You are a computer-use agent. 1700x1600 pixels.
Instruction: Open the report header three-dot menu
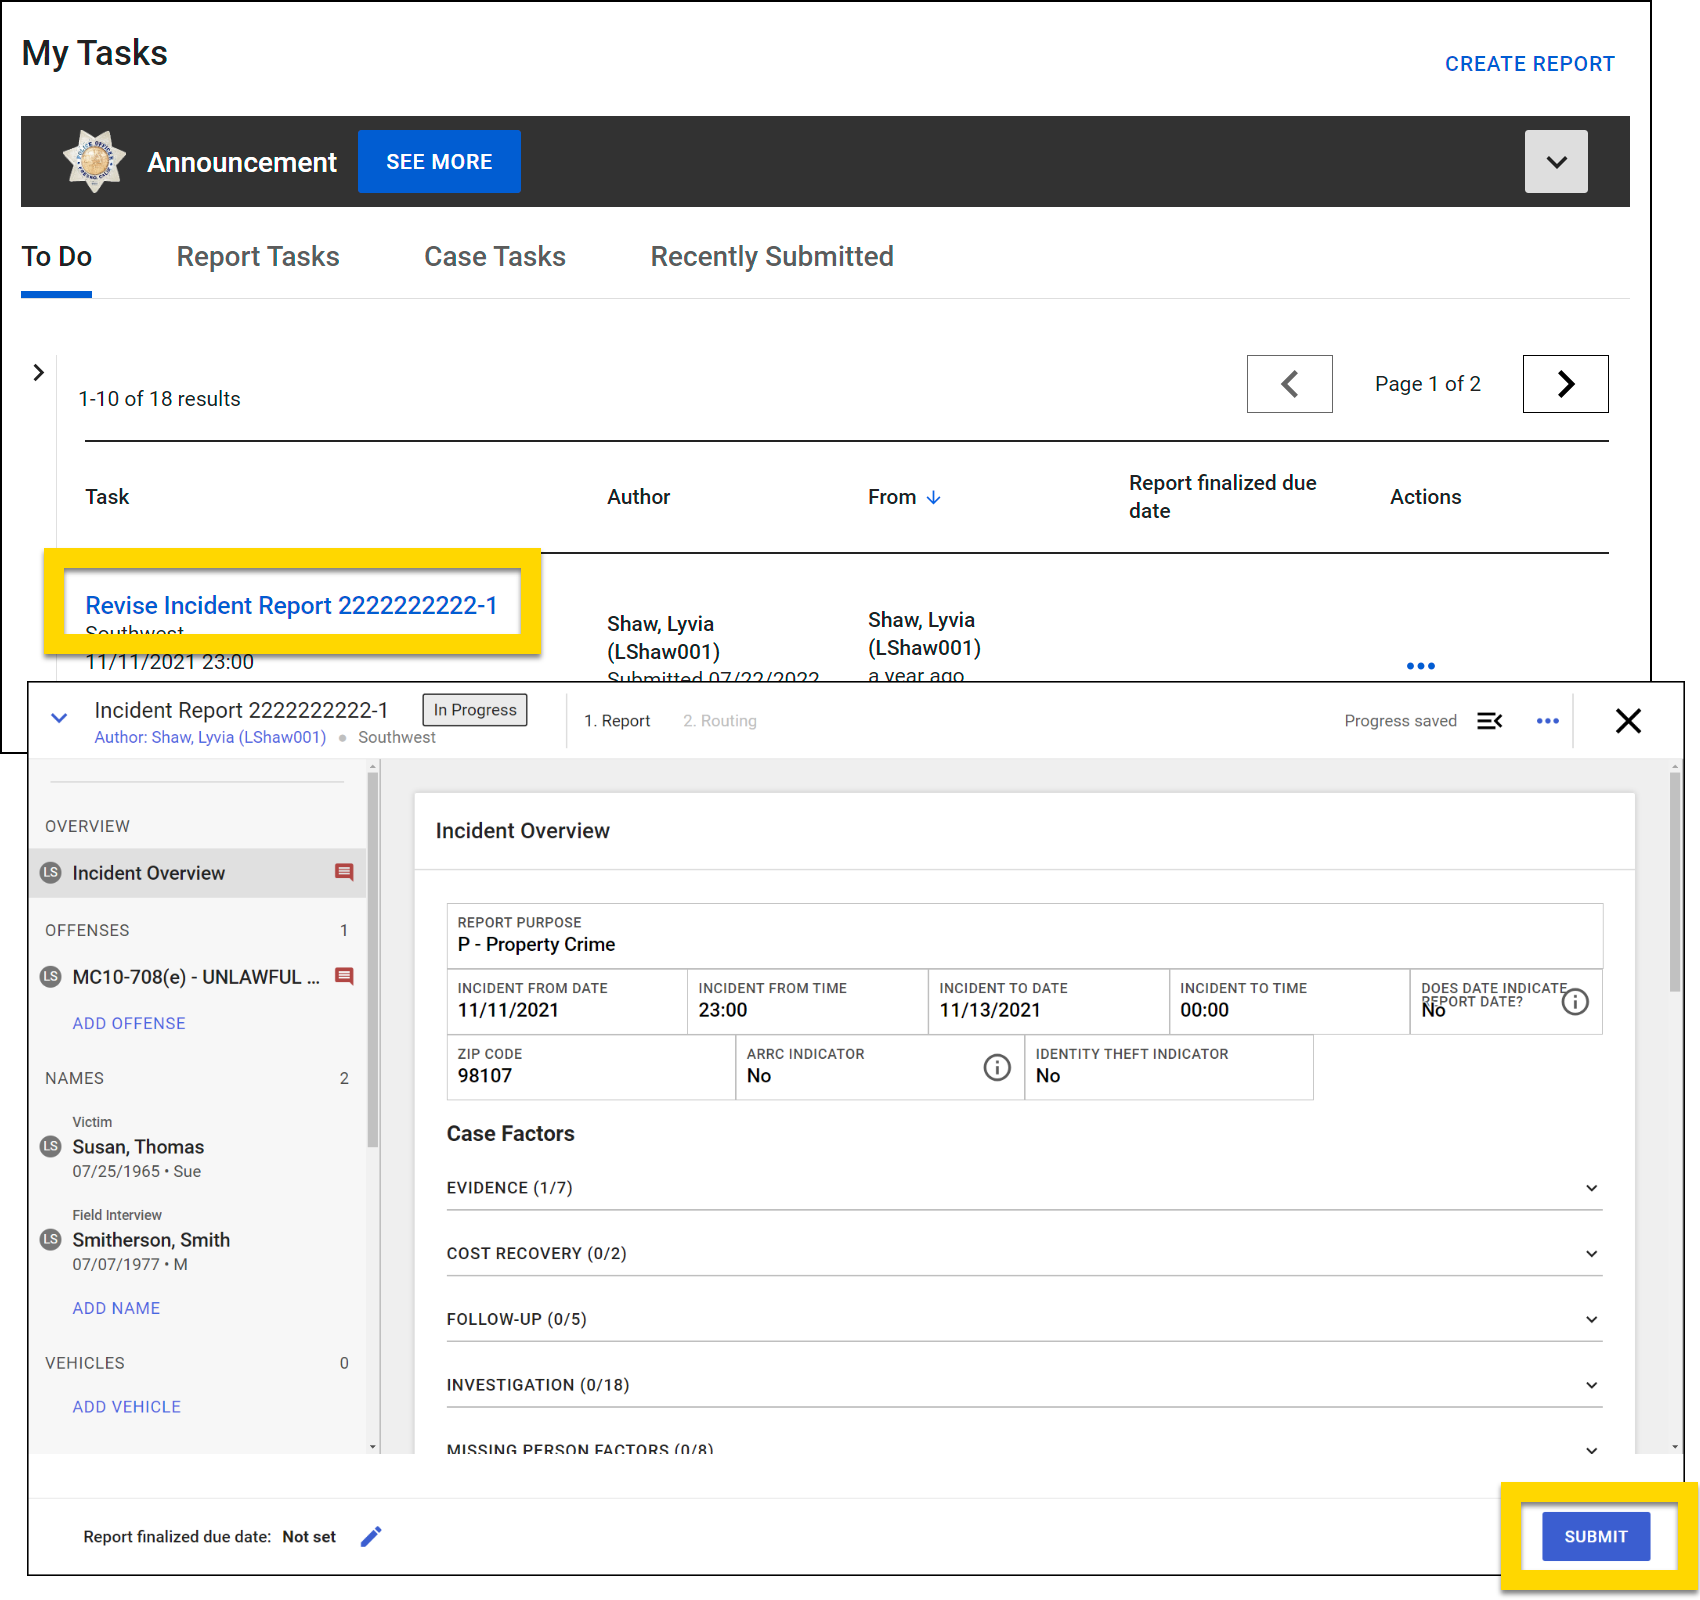pyautogui.click(x=1547, y=721)
